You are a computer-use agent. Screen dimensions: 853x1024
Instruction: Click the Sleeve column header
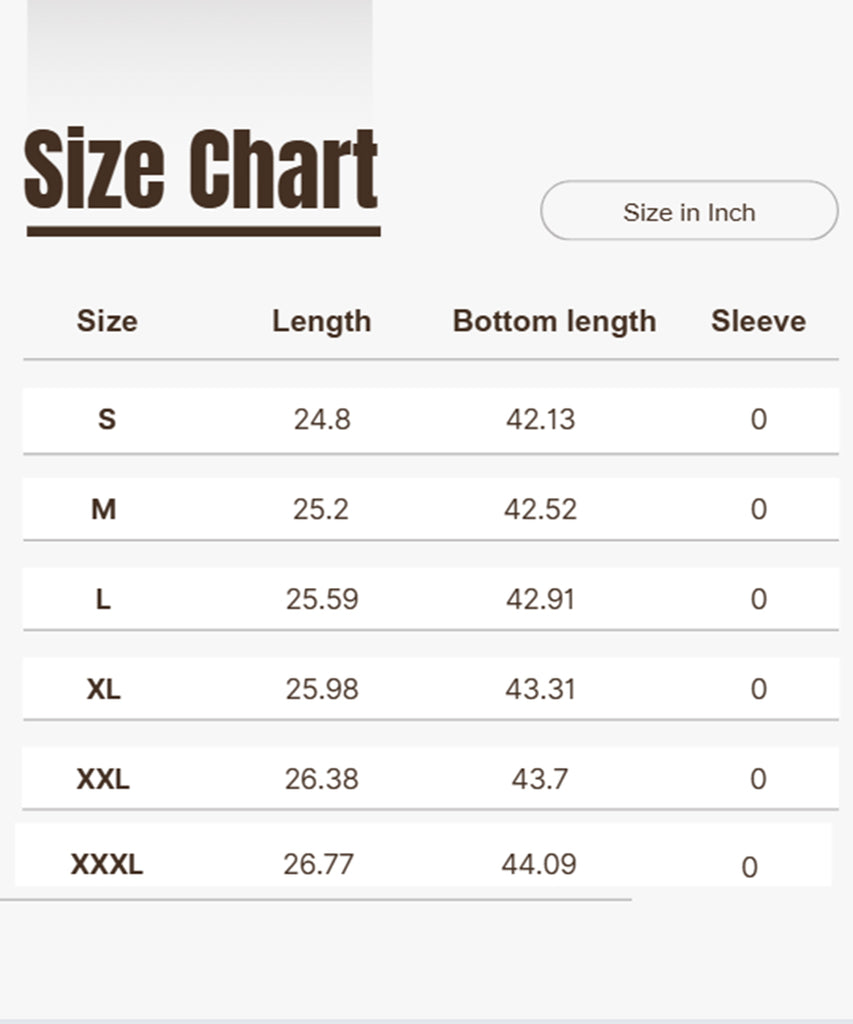point(758,321)
